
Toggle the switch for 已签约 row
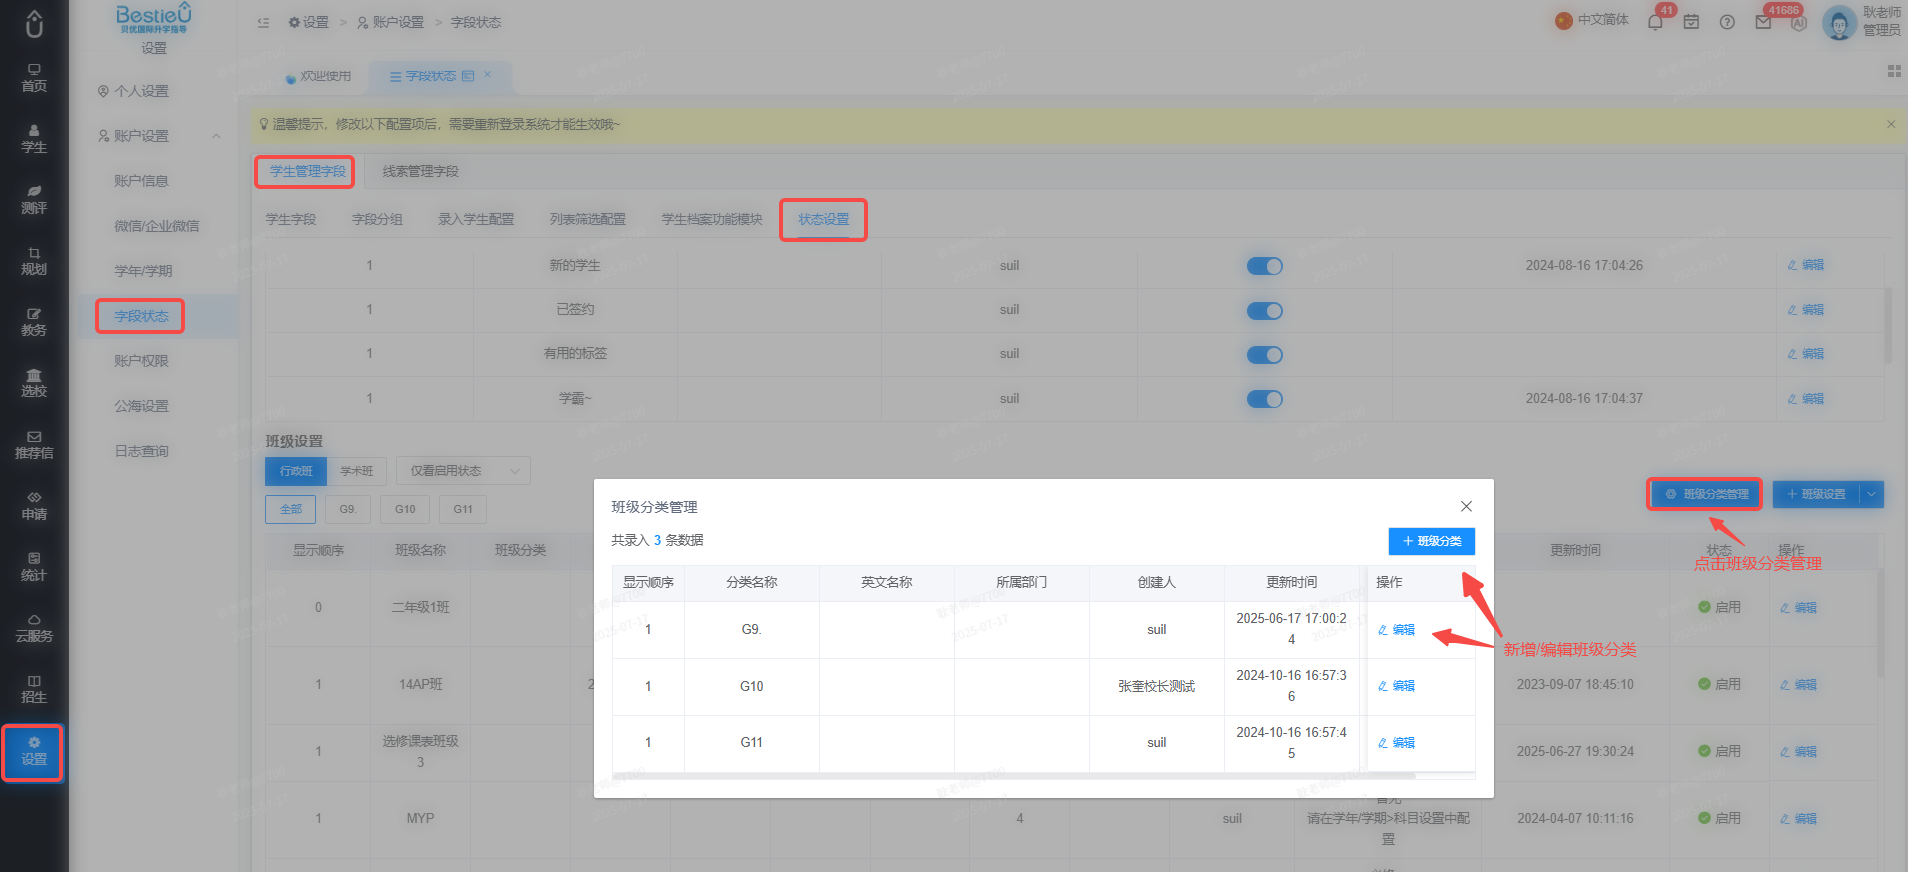[x=1264, y=311]
